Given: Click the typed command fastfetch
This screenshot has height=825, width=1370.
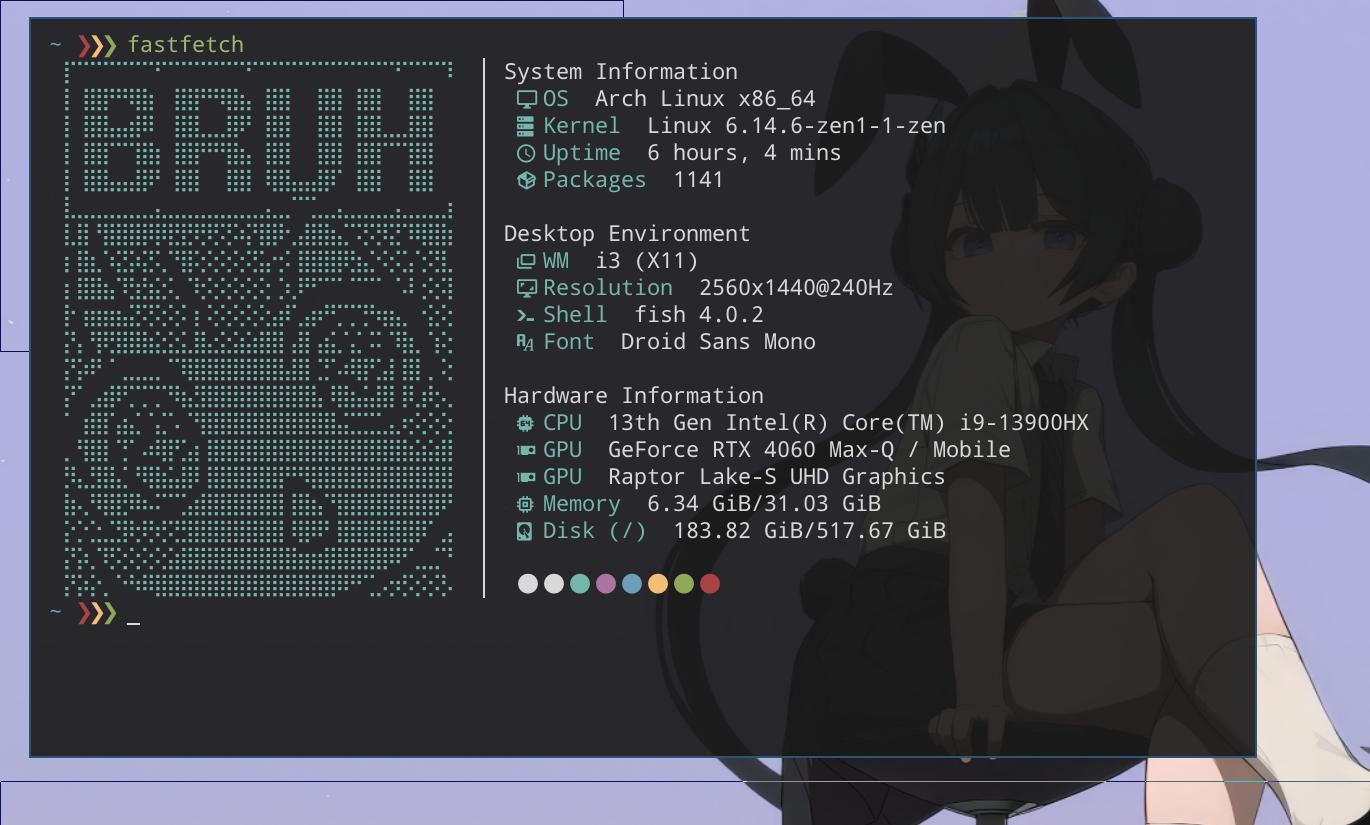Looking at the screenshot, I should coord(186,45).
